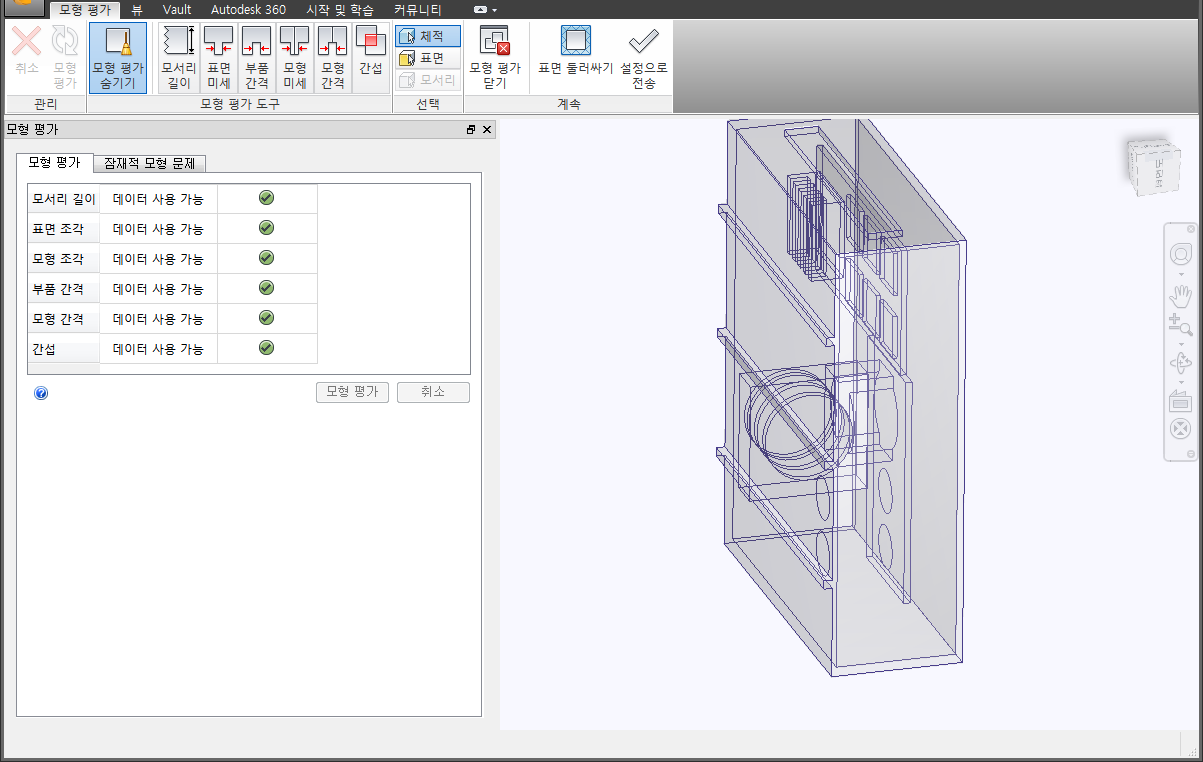Switch to the 잠재적 모형 문제 tab
Image resolution: width=1203 pixels, height=762 pixels.
click(150, 163)
